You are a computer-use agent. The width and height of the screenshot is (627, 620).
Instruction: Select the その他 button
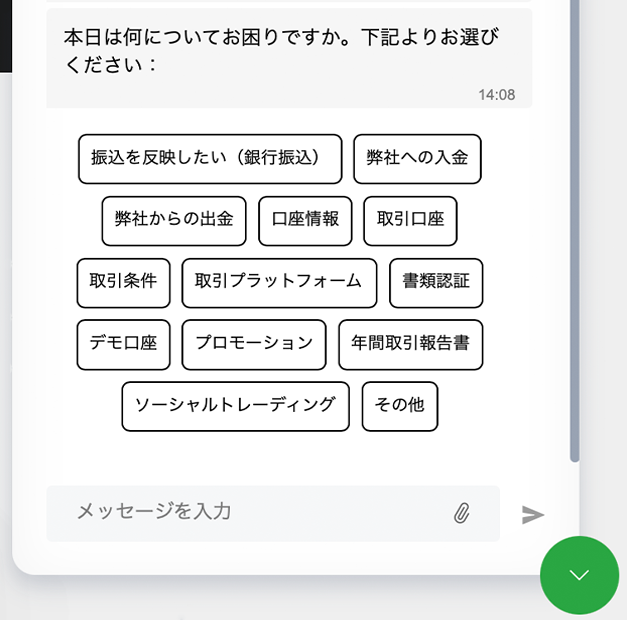(400, 406)
